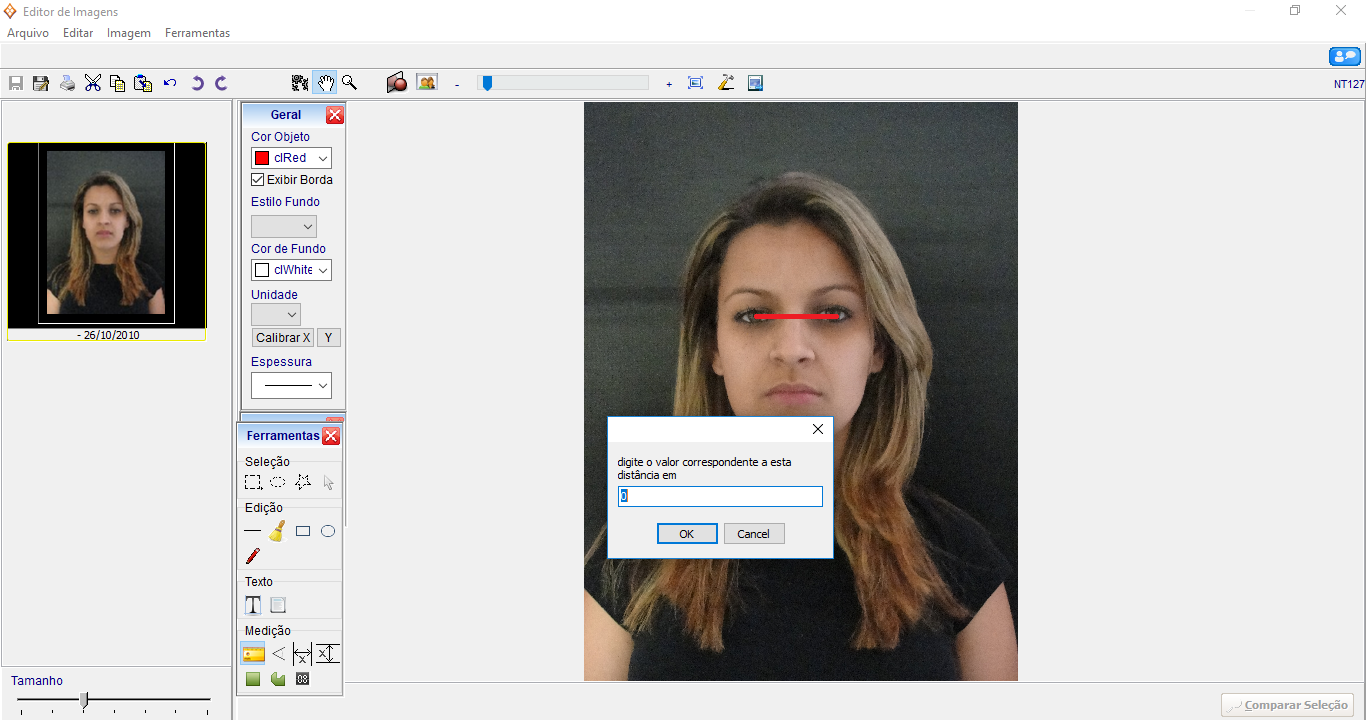Choose the text T tool
The width and height of the screenshot is (1366, 720).
253,605
